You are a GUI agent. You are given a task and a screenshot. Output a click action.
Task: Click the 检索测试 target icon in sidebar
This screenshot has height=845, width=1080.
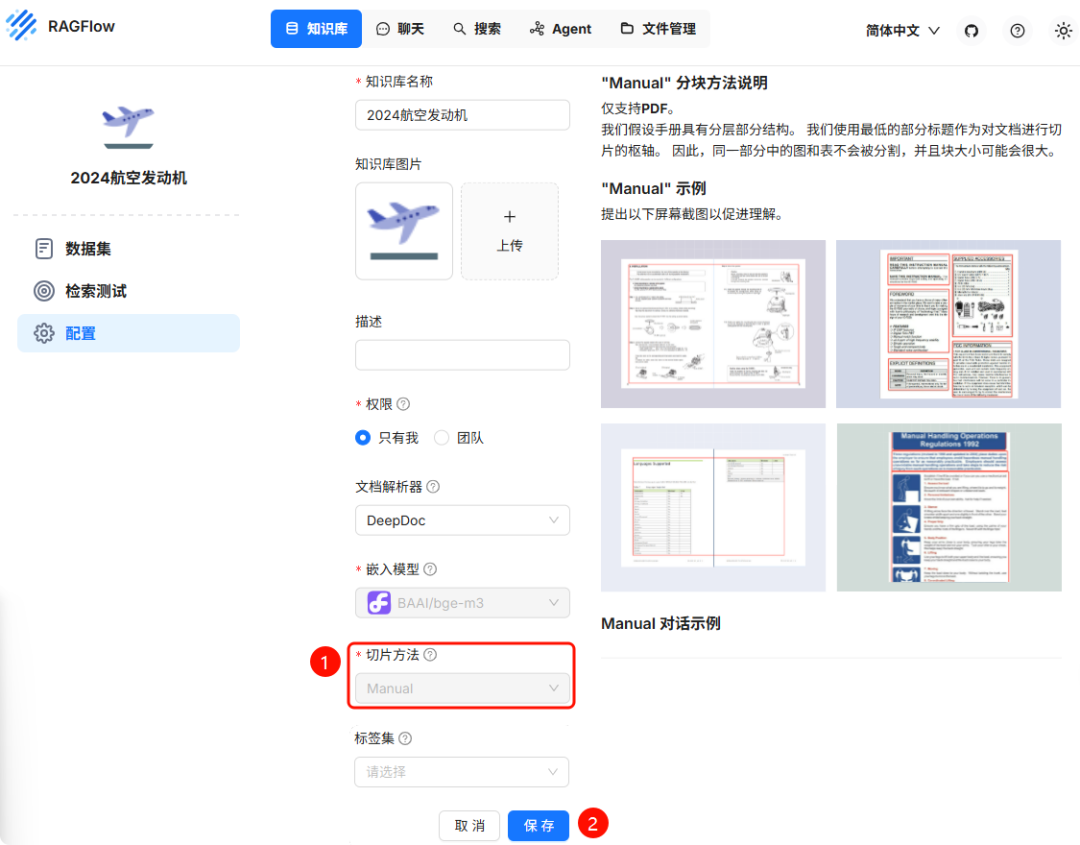coord(44,291)
